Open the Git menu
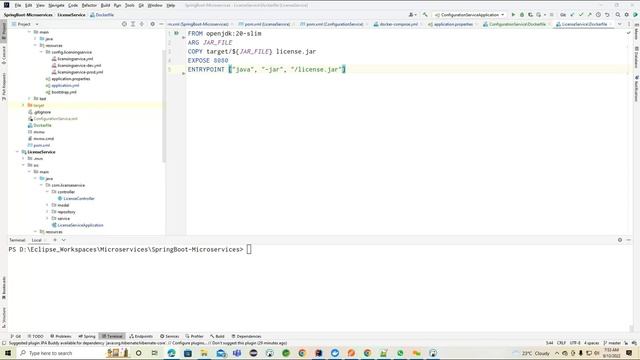 pyautogui.click(x=141, y=5)
